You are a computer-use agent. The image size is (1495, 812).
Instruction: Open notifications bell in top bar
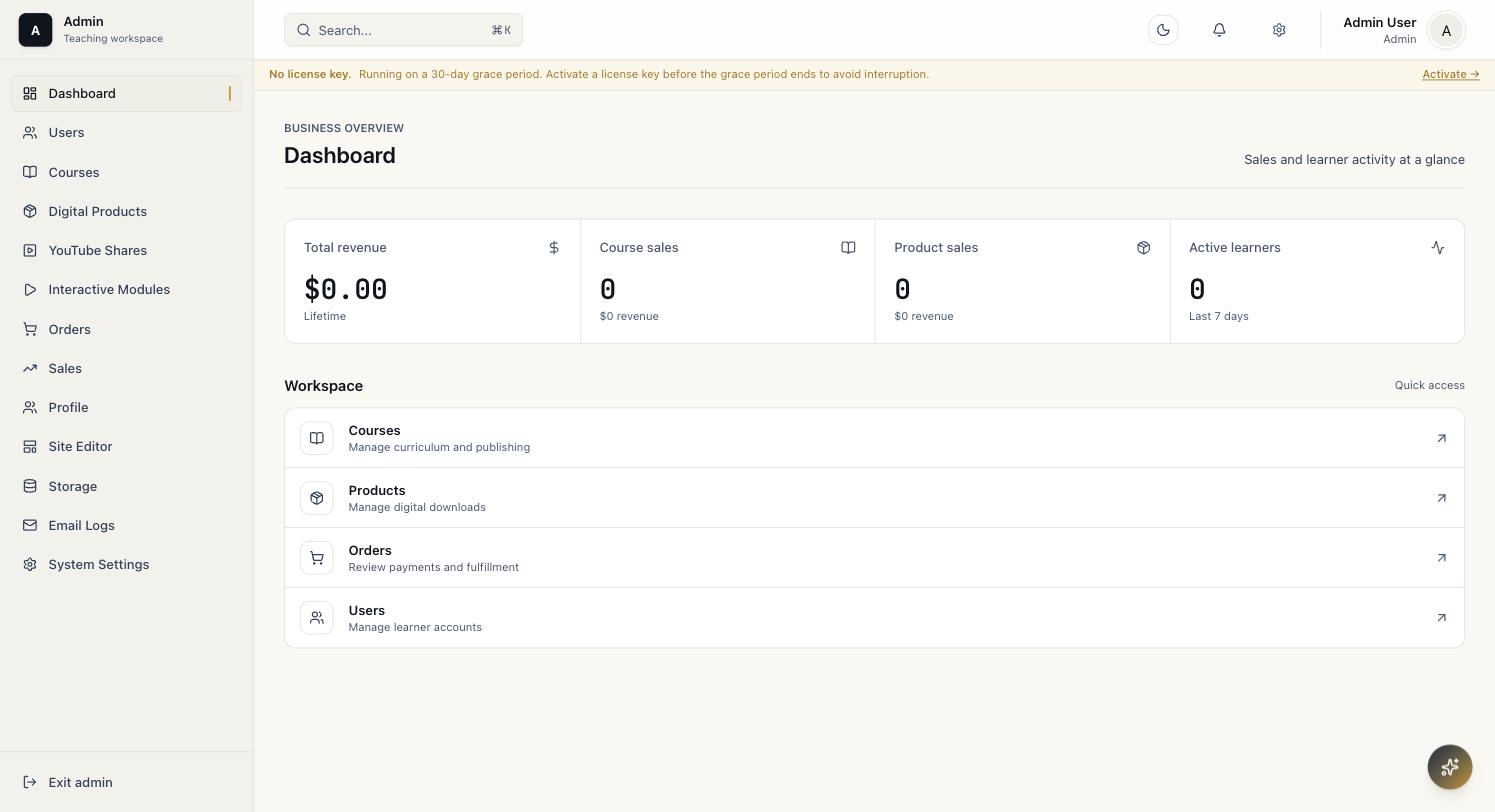click(1219, 30)
